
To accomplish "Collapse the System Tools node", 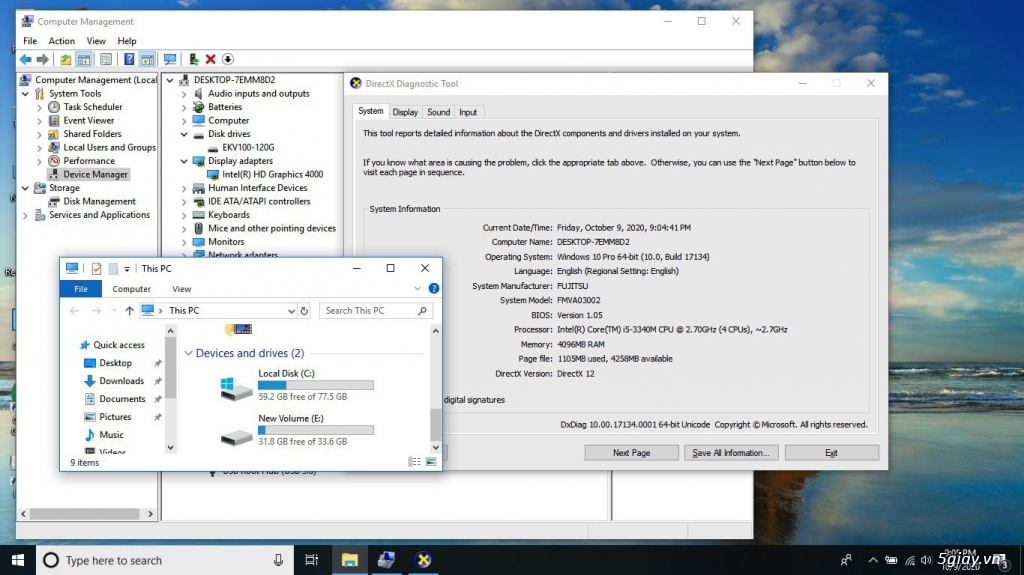I will point(25,93).
